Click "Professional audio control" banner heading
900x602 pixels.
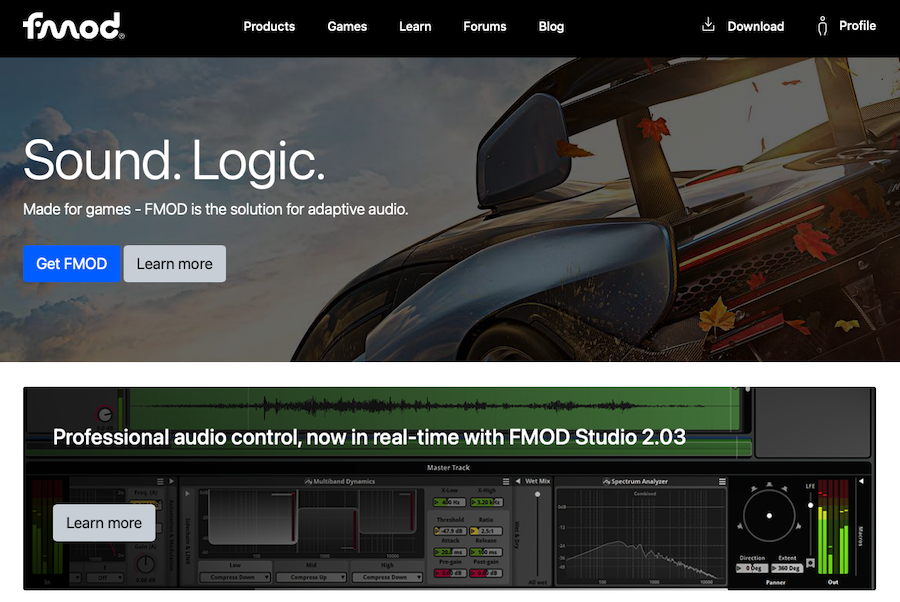[370, 437]
